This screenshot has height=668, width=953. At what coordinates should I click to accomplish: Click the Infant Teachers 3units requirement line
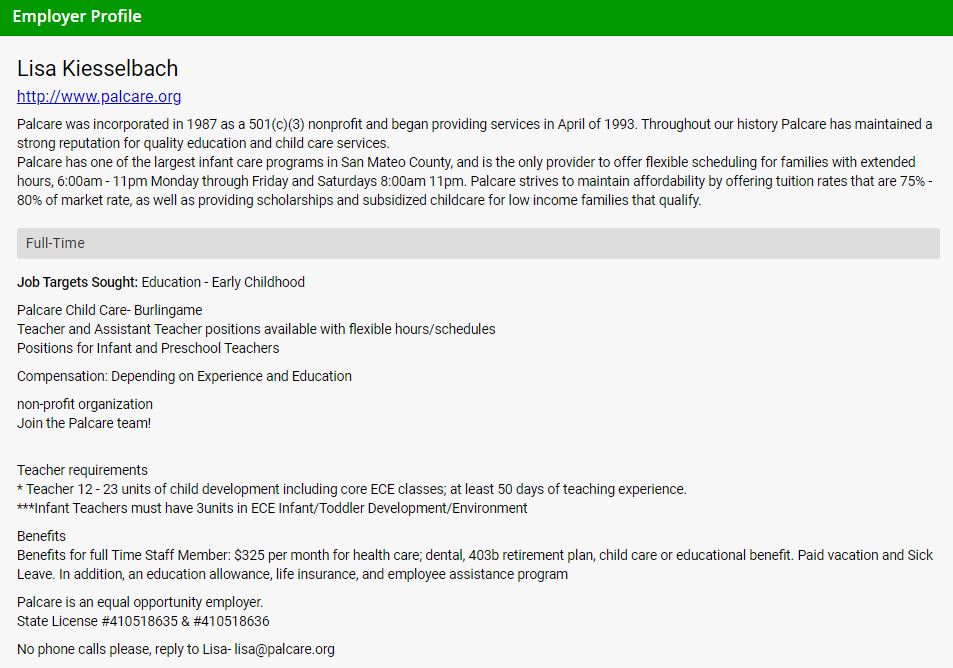[272, 508]
